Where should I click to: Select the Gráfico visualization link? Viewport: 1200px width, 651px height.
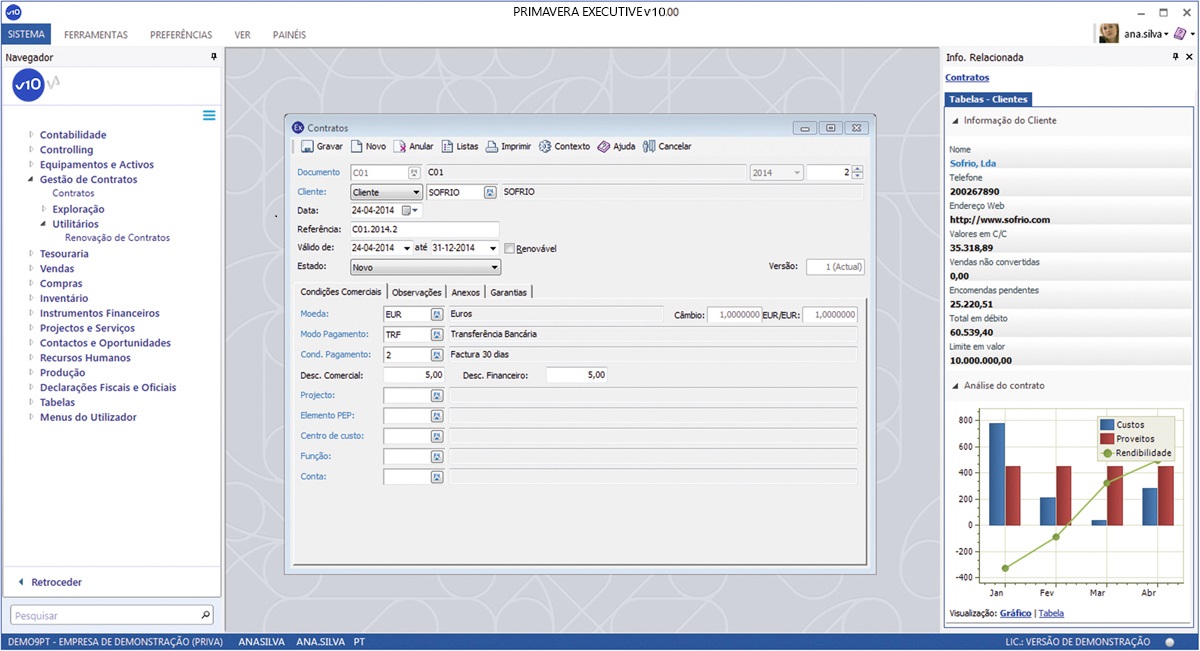(1016, 613)
